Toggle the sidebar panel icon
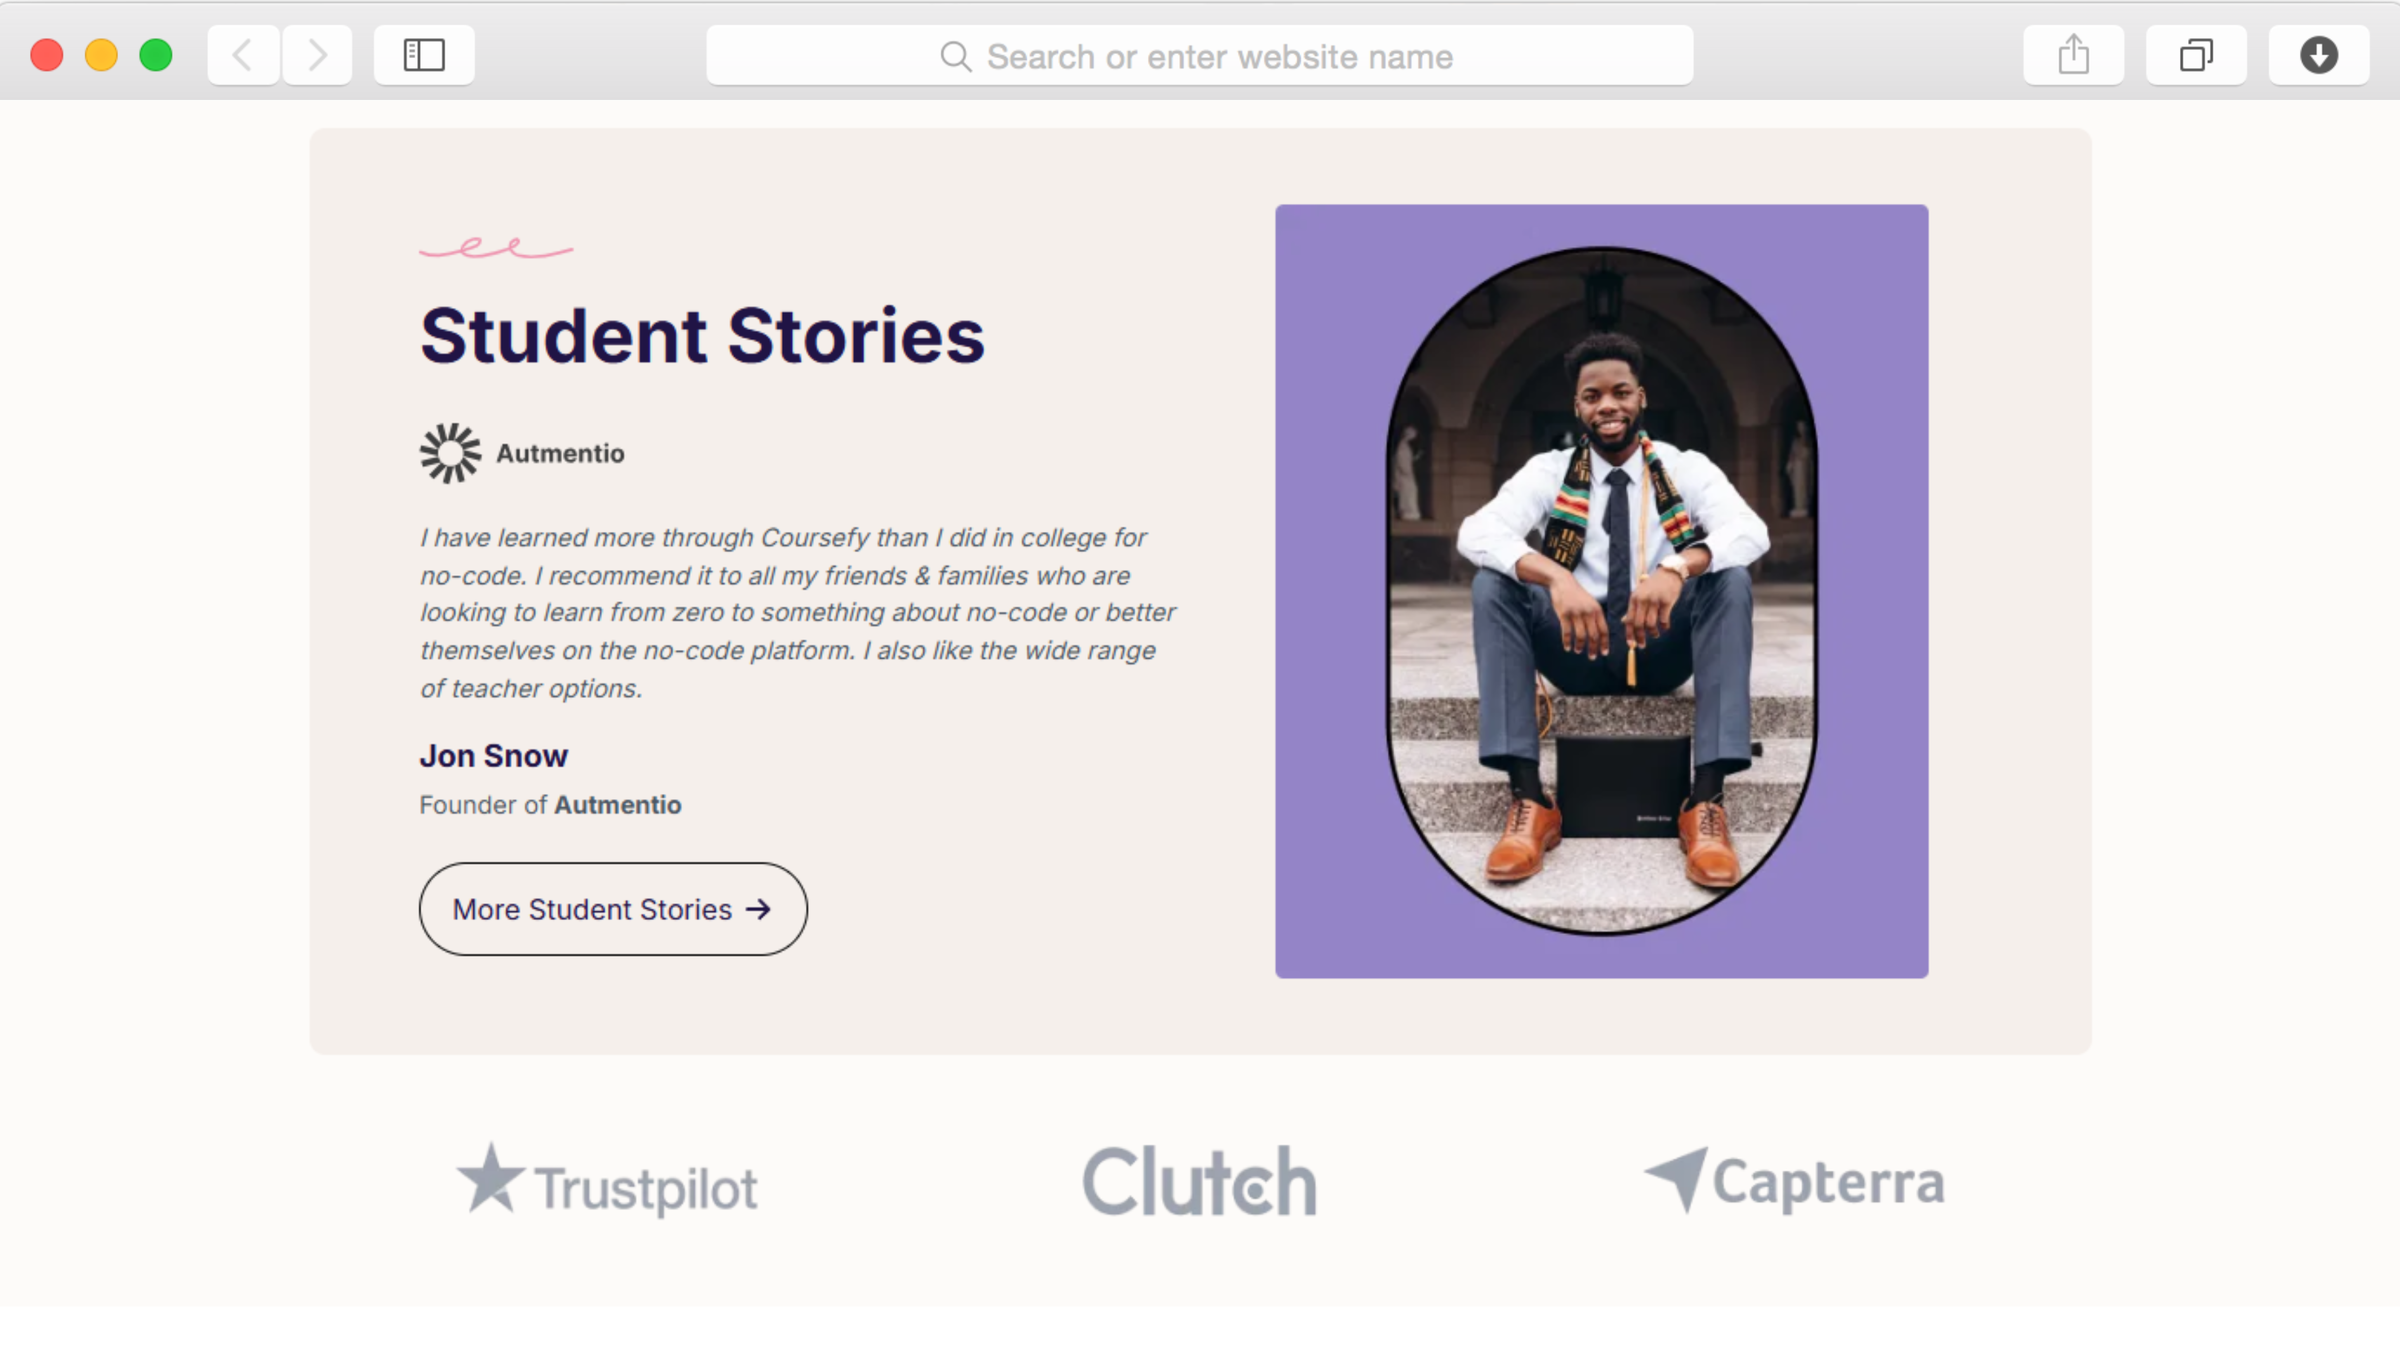2400x1350 pixels. click(424, 55)
